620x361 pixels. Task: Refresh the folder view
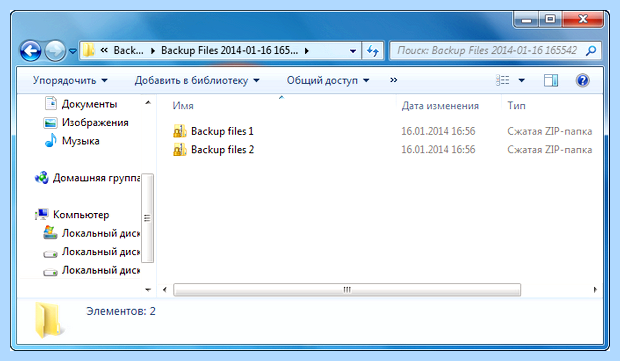pos(372,51)
